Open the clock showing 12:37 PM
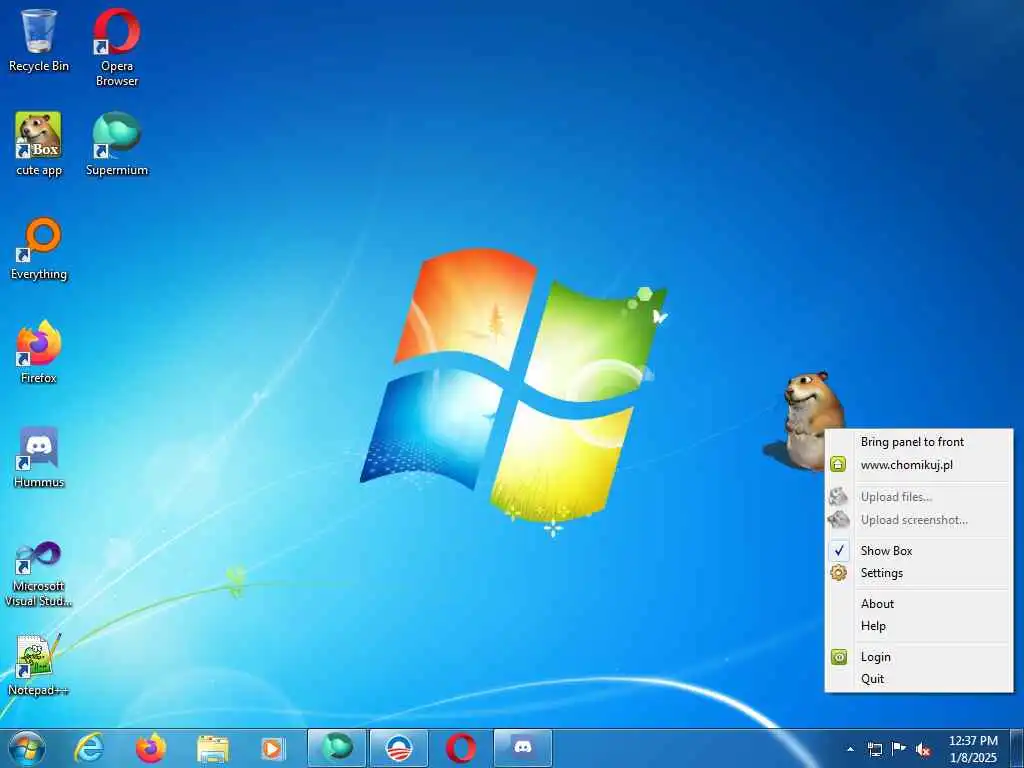The width and height of the screenshot is (1024, 768). 973,749
